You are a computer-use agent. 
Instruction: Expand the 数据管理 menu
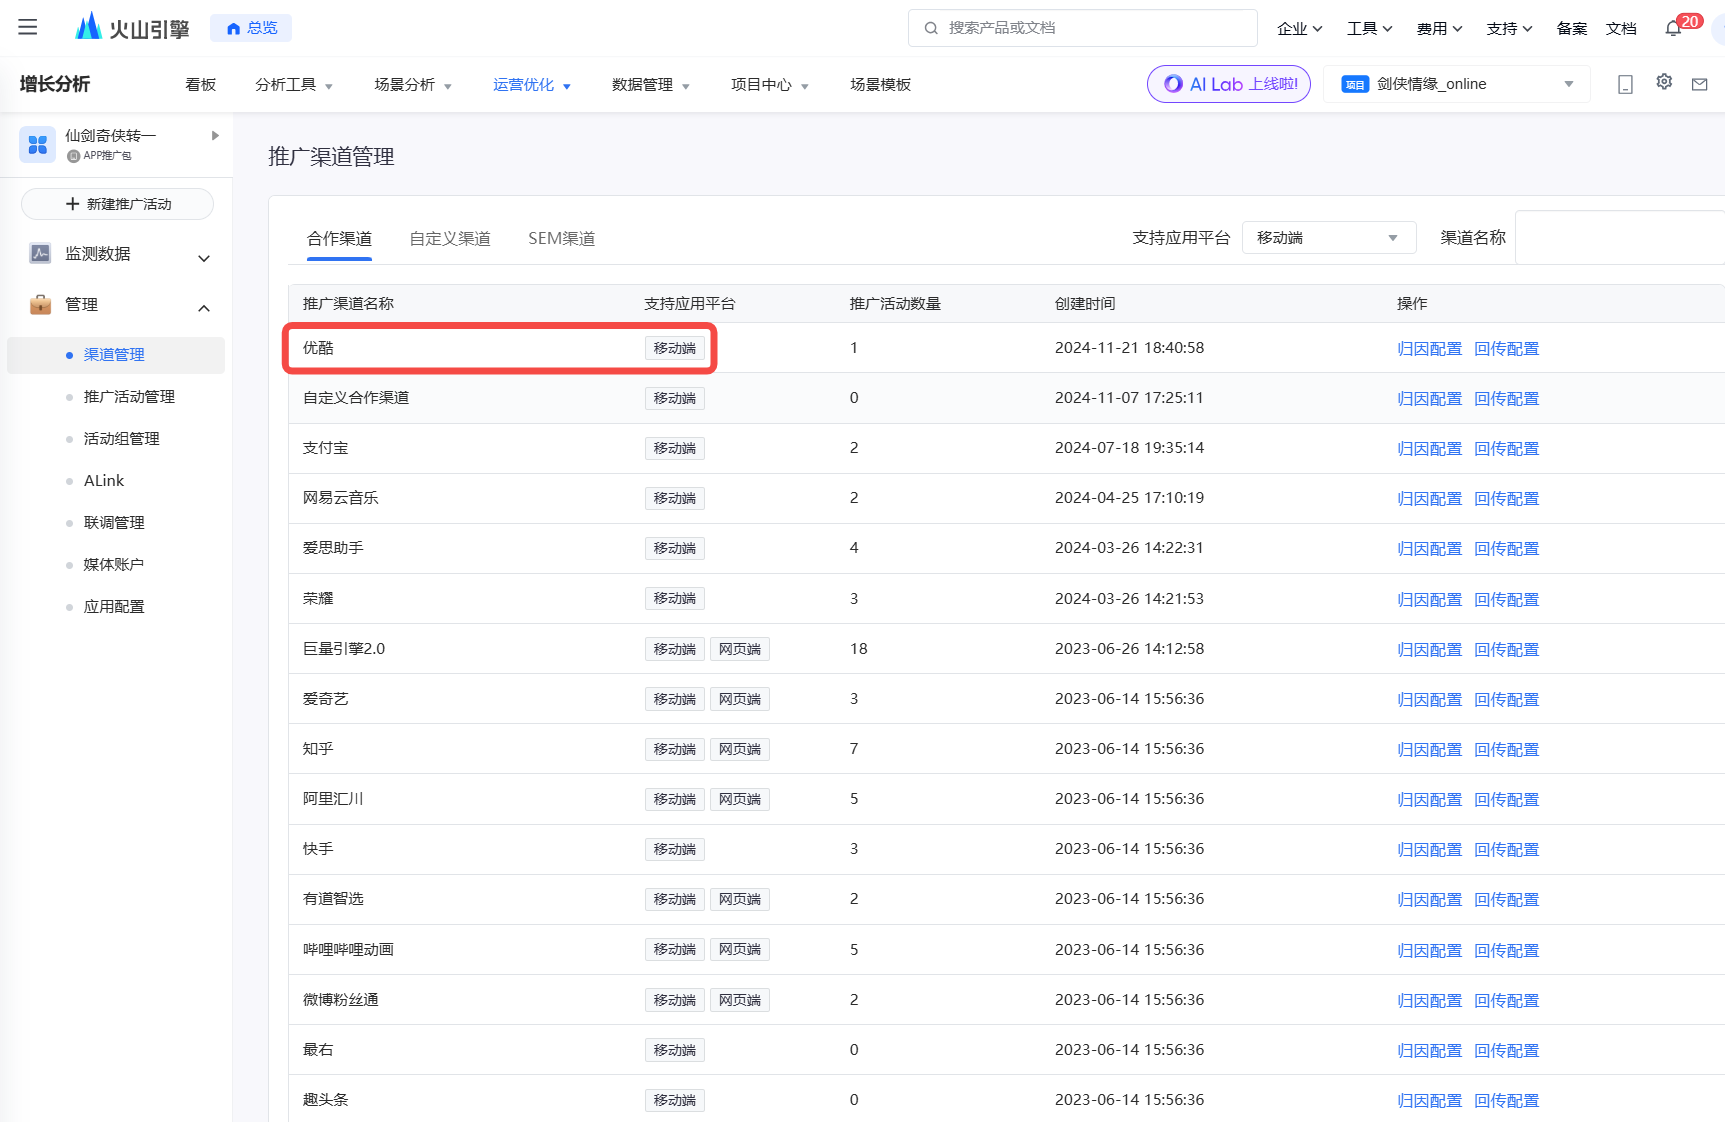(x=651, y=85)
